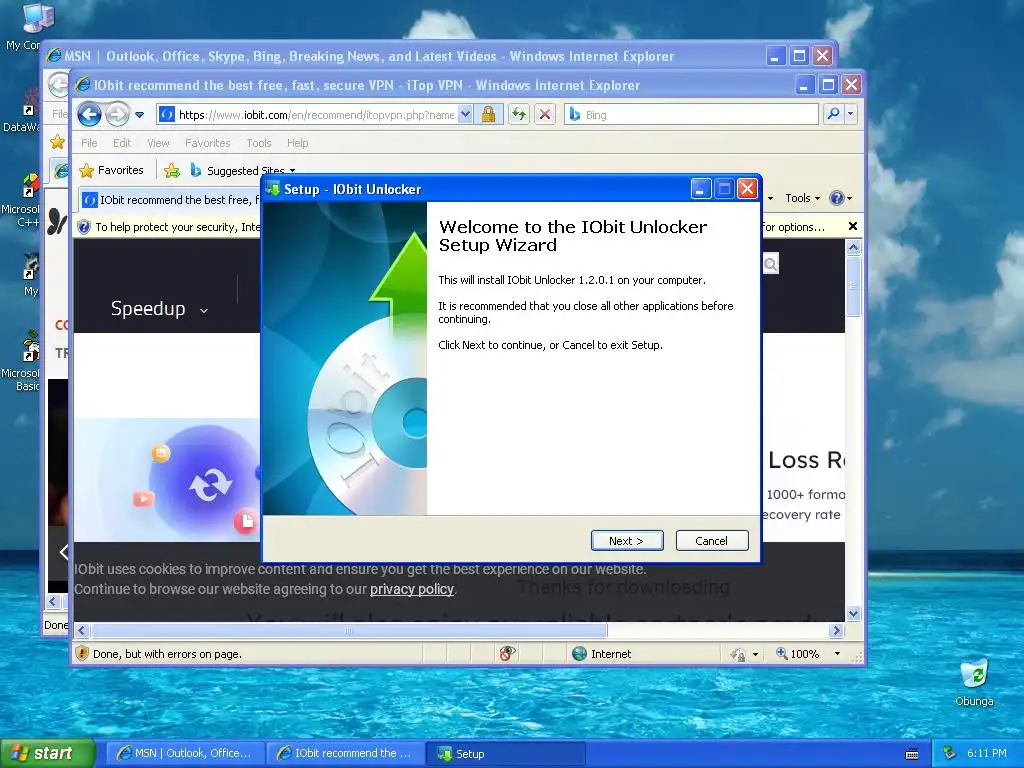Open the Help menu
Image resolution: width=1024 pixels, height=768 pixels.
(298, 143)
